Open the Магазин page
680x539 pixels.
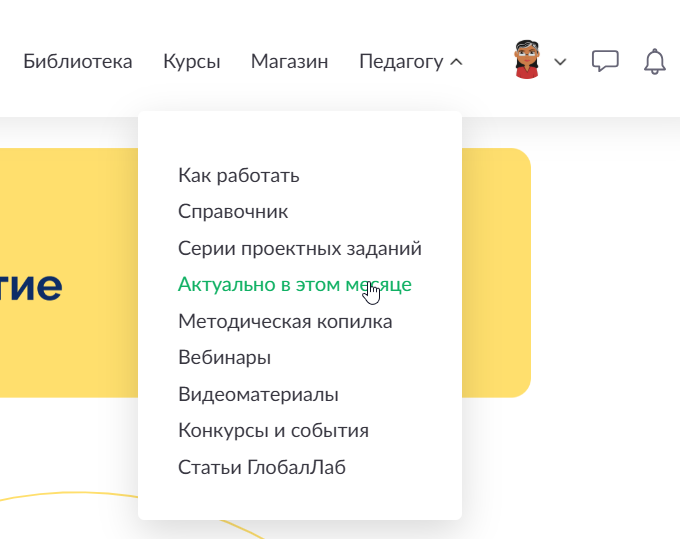click(289, 61)
